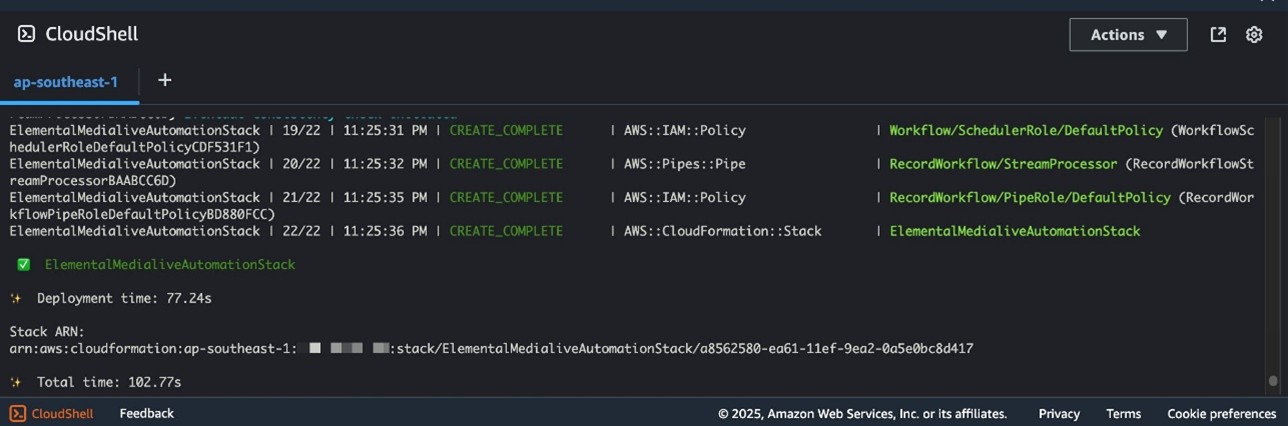Click the CloudShell terminal logo in header
The width and height of the screenshot is (1288, 426).
pyautogui.click(x=26, y=34)
